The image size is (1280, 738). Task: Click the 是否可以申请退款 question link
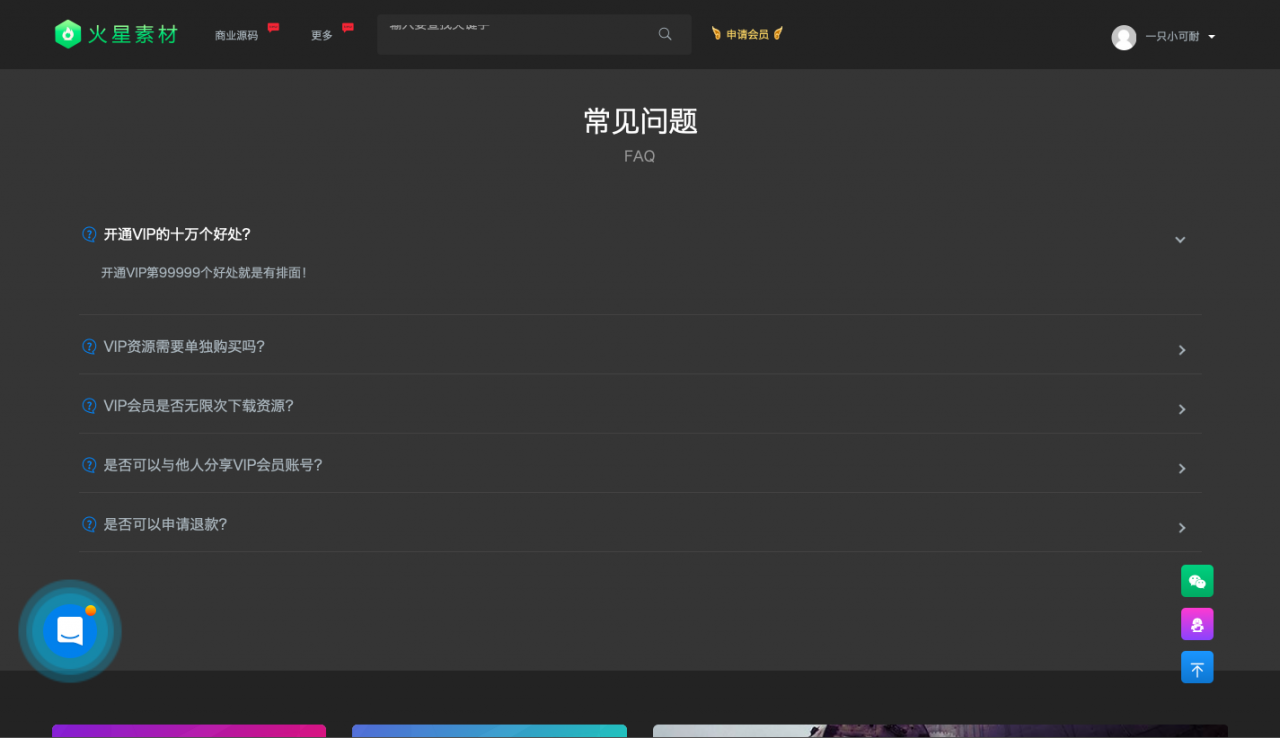165,524
